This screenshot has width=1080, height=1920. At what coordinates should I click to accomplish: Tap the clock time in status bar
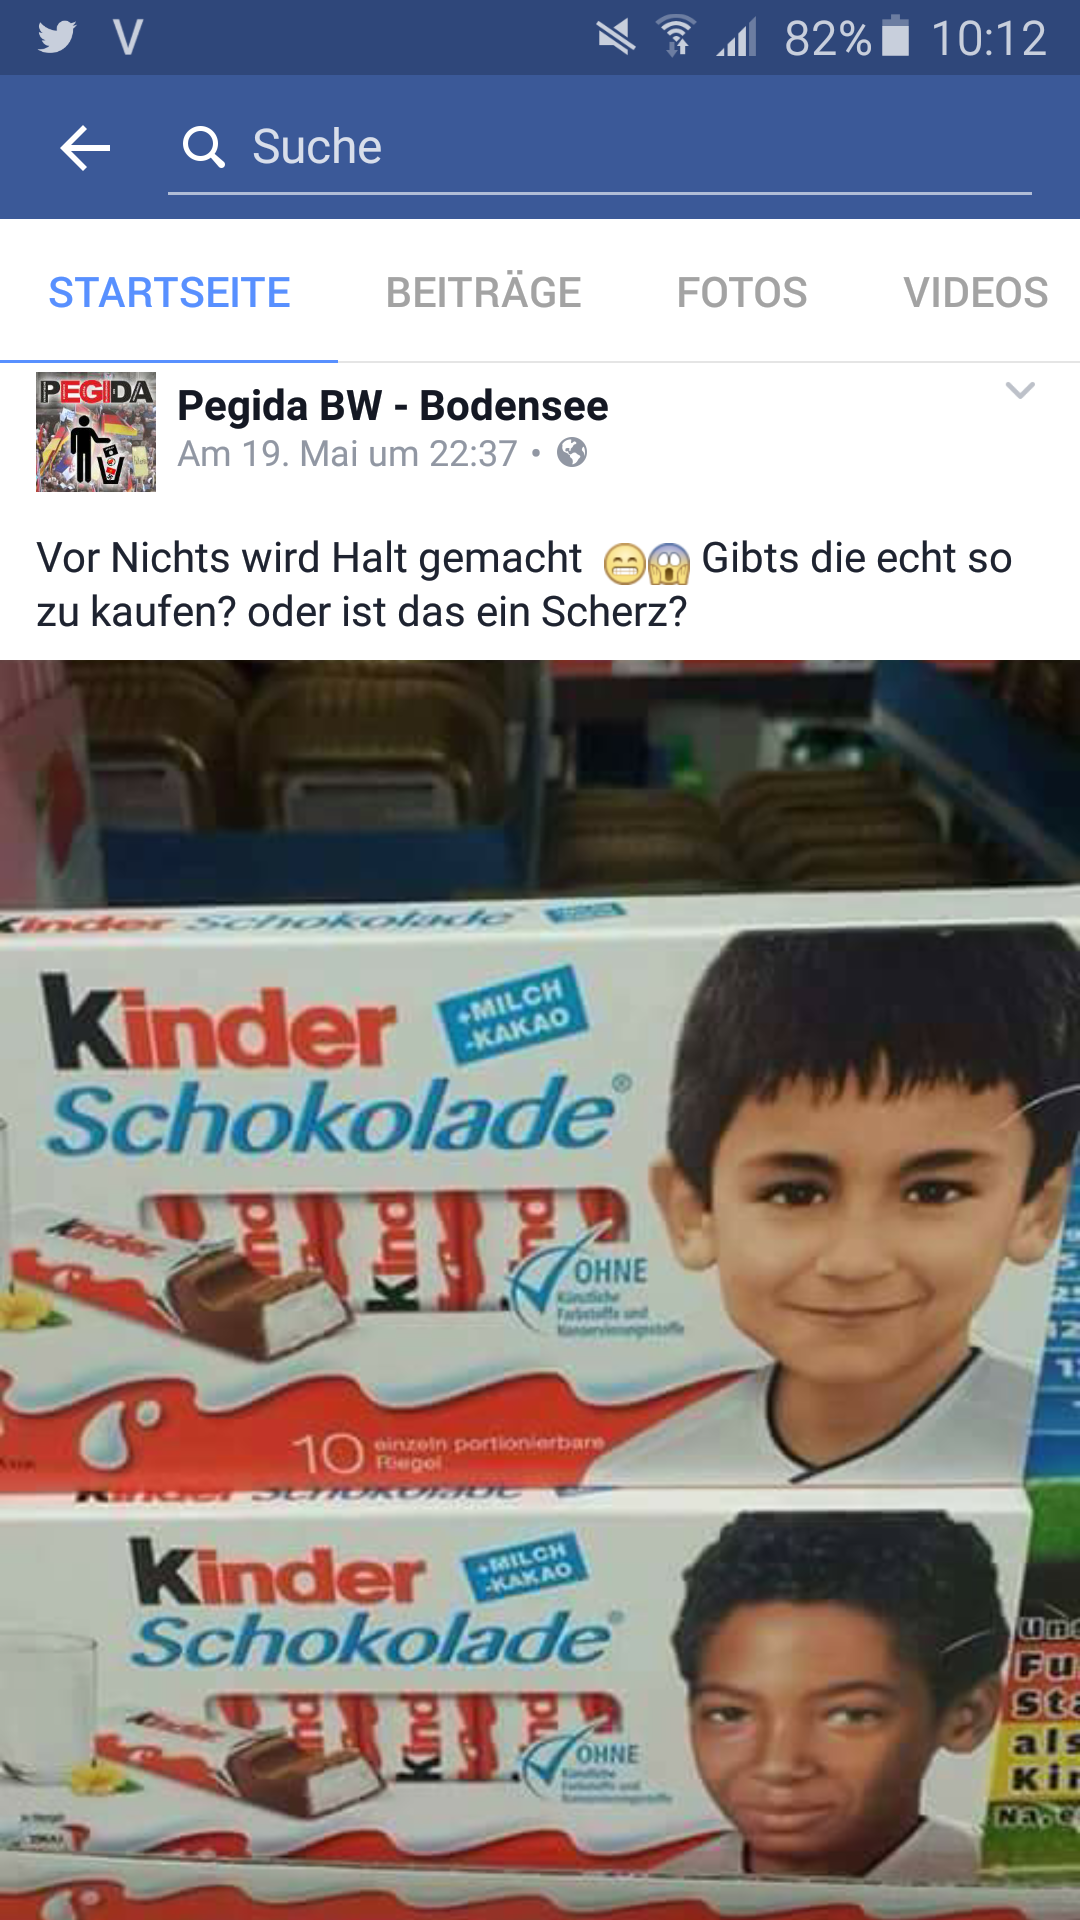pyautogui.click(x=988, y=38)
